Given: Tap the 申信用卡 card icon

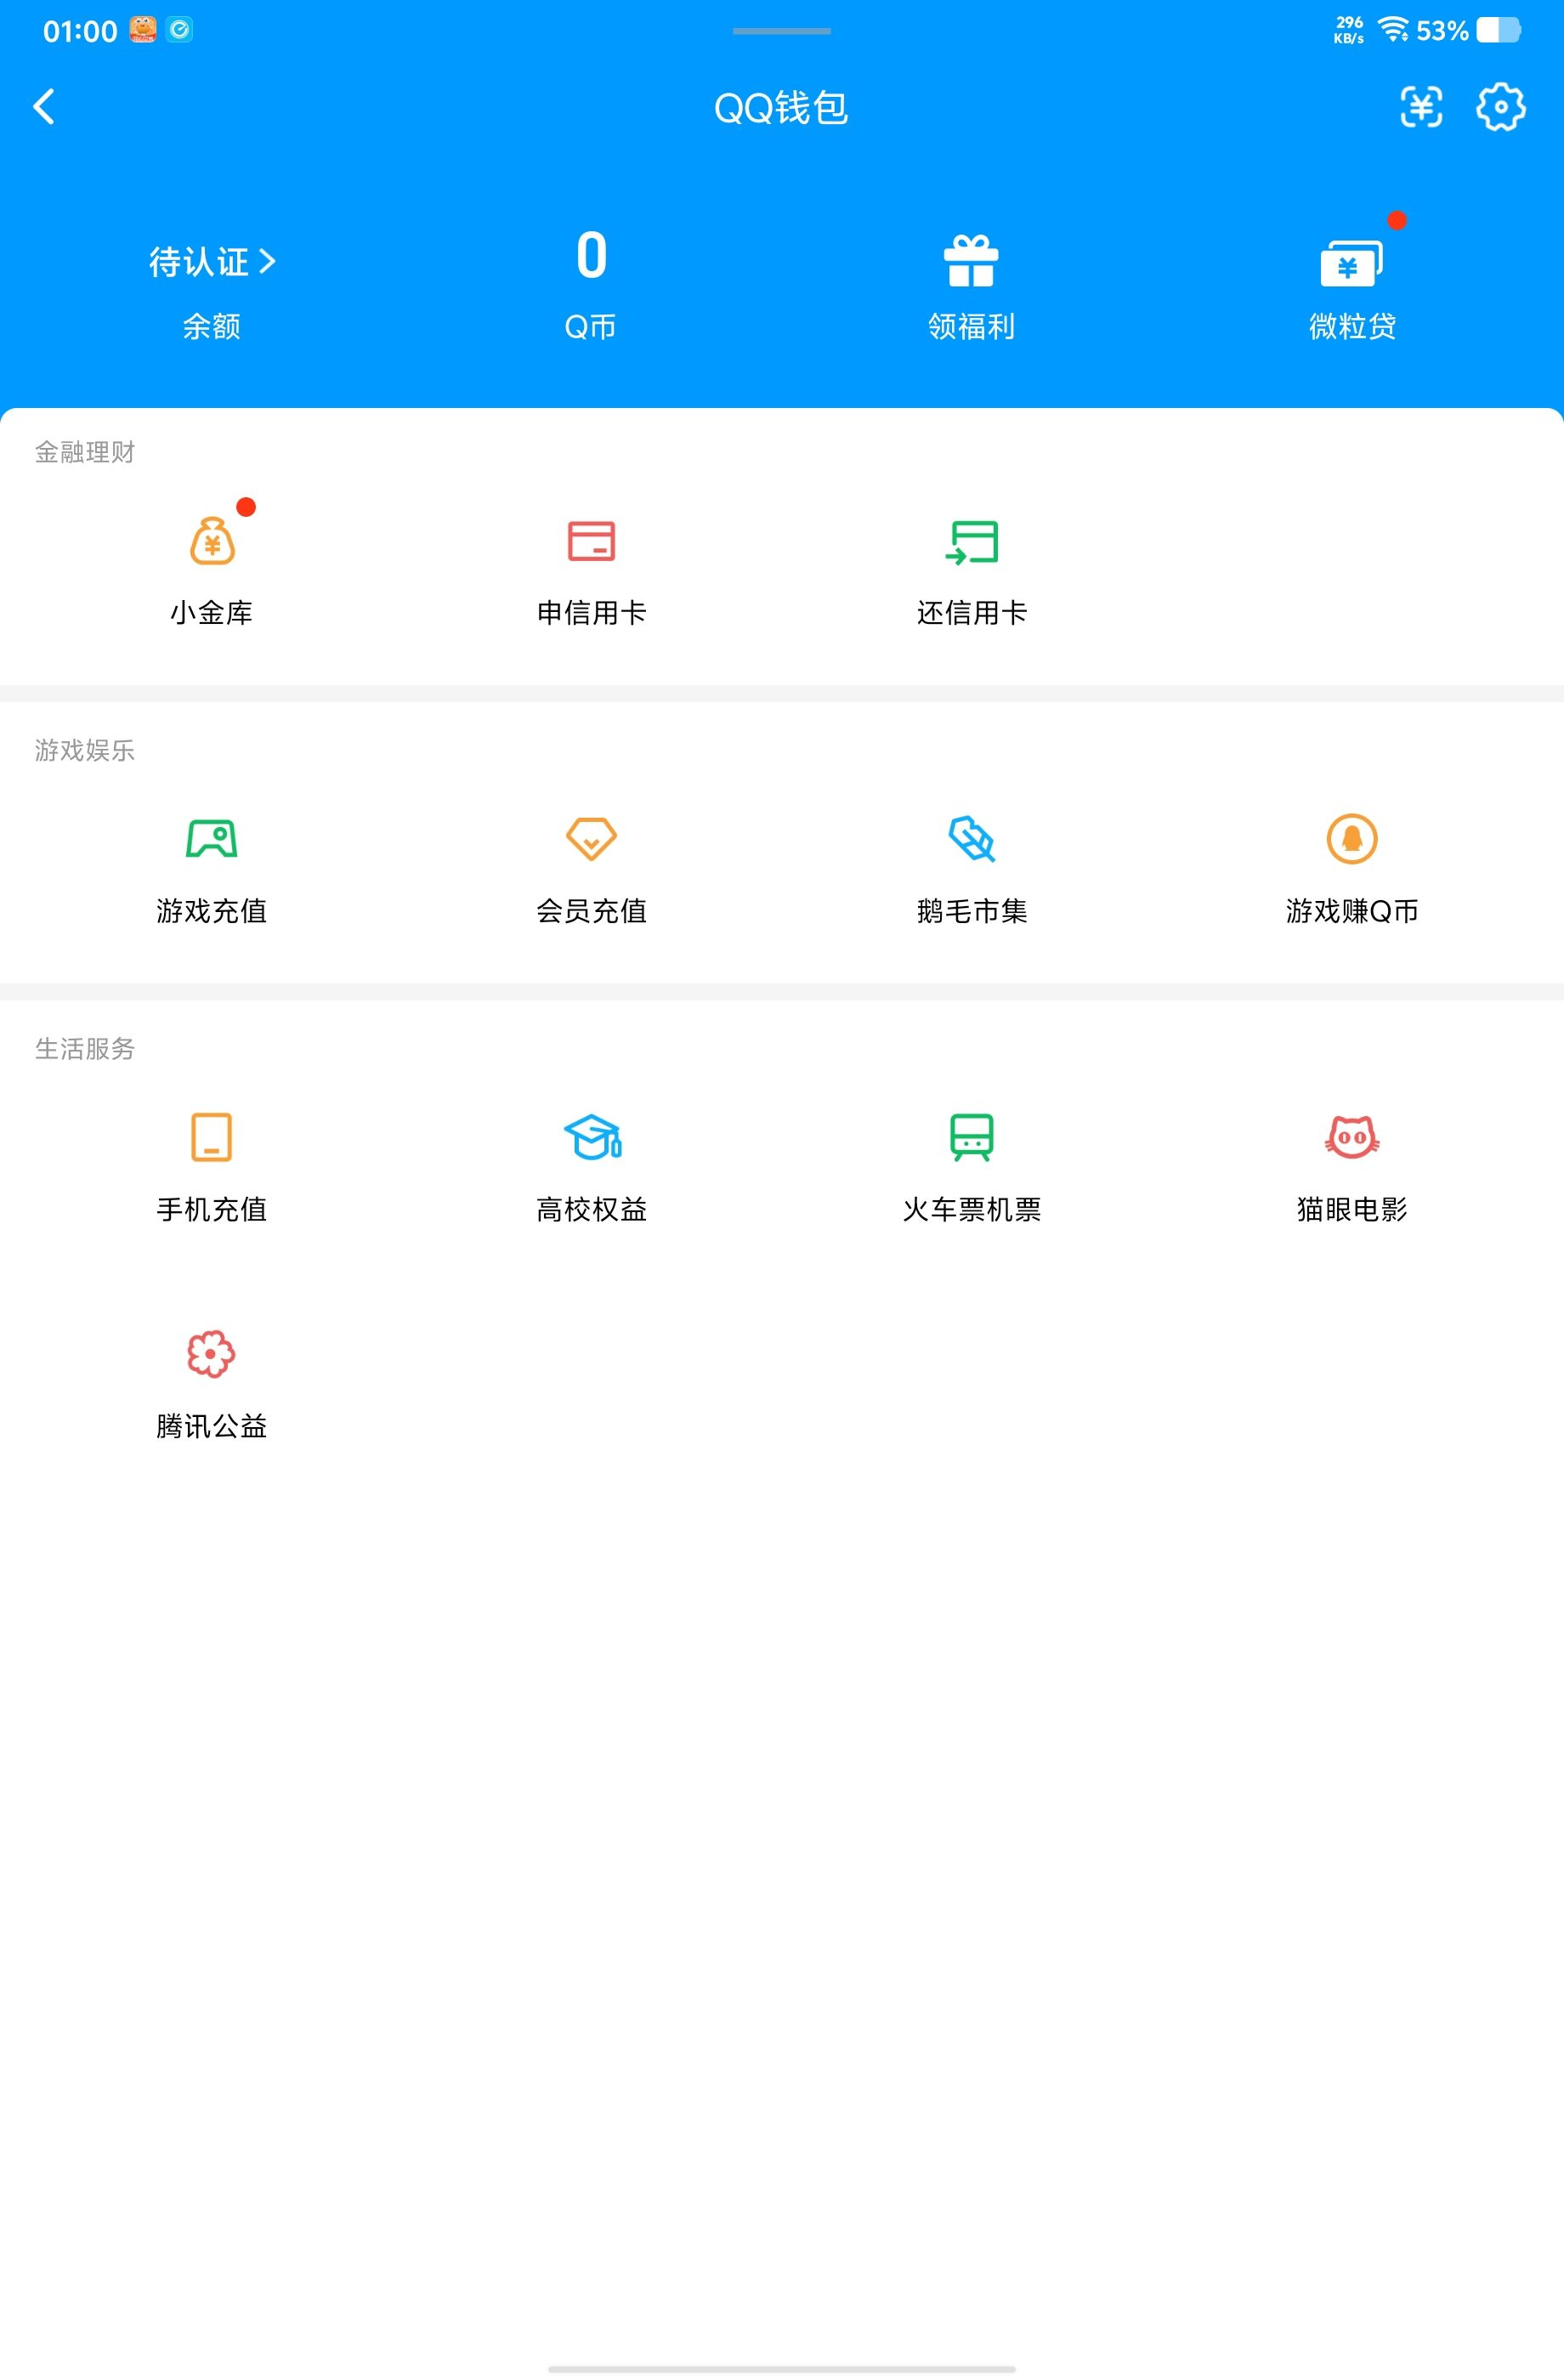Looking at the screenshot, I should tap(592, 541).
